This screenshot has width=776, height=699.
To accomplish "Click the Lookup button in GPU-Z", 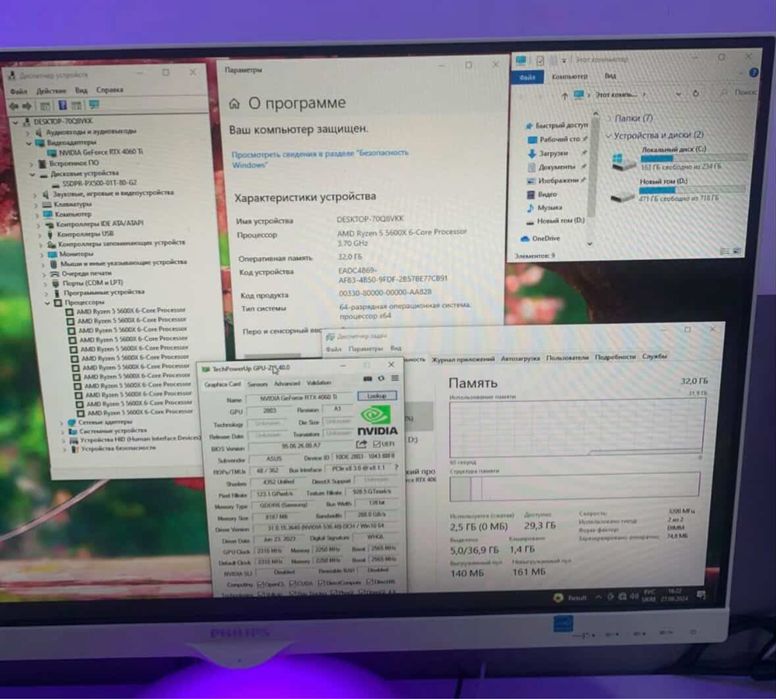I will point(377,396).
